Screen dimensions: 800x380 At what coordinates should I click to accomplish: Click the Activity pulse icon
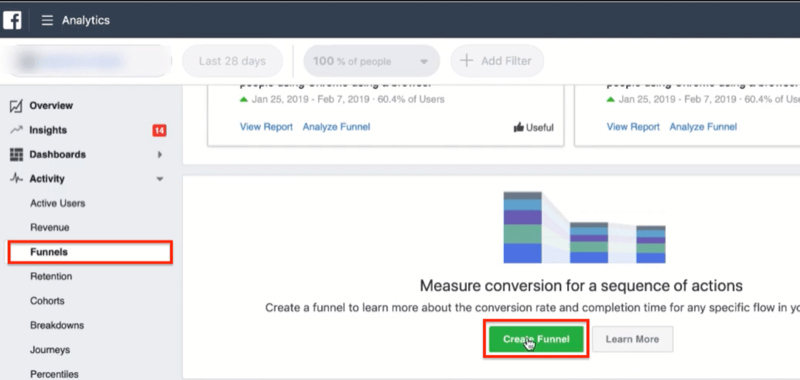pos(16,179)
